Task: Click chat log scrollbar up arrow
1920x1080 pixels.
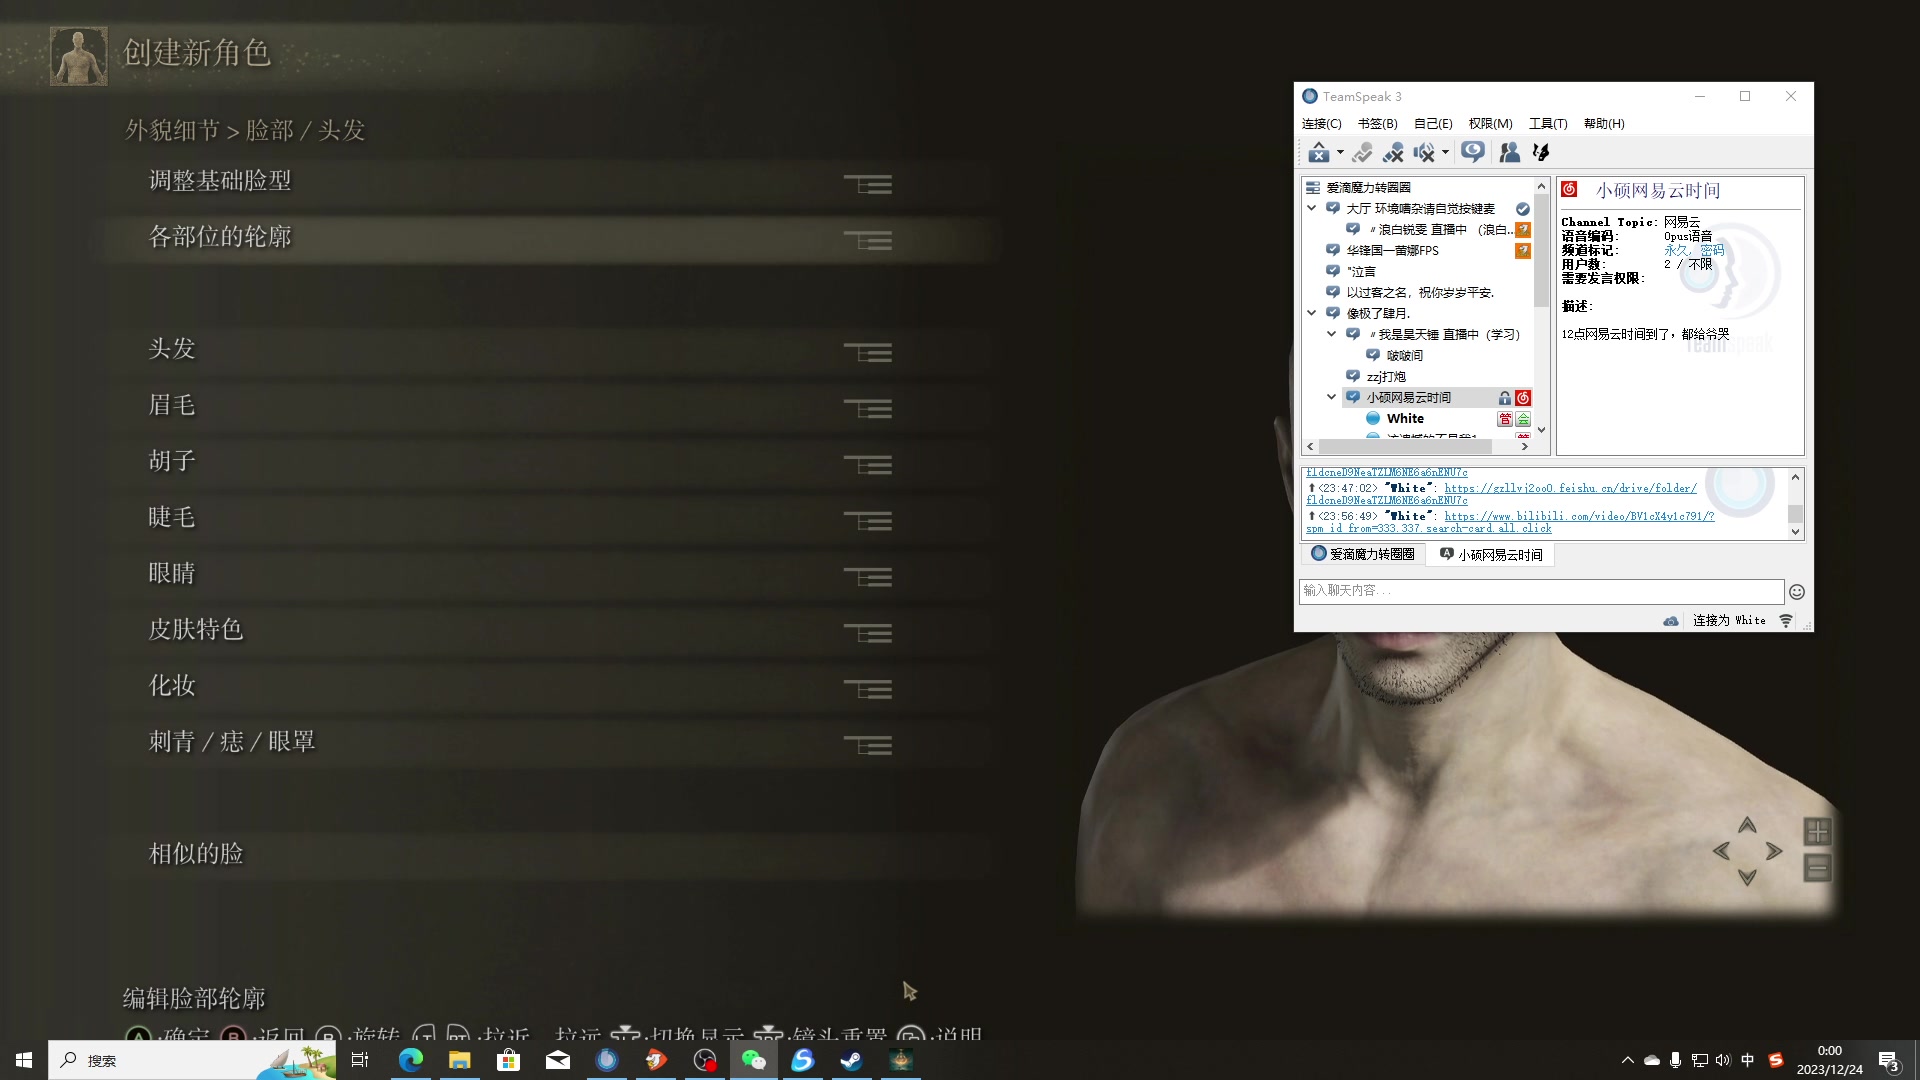Action: click(x=1795, y=477)
